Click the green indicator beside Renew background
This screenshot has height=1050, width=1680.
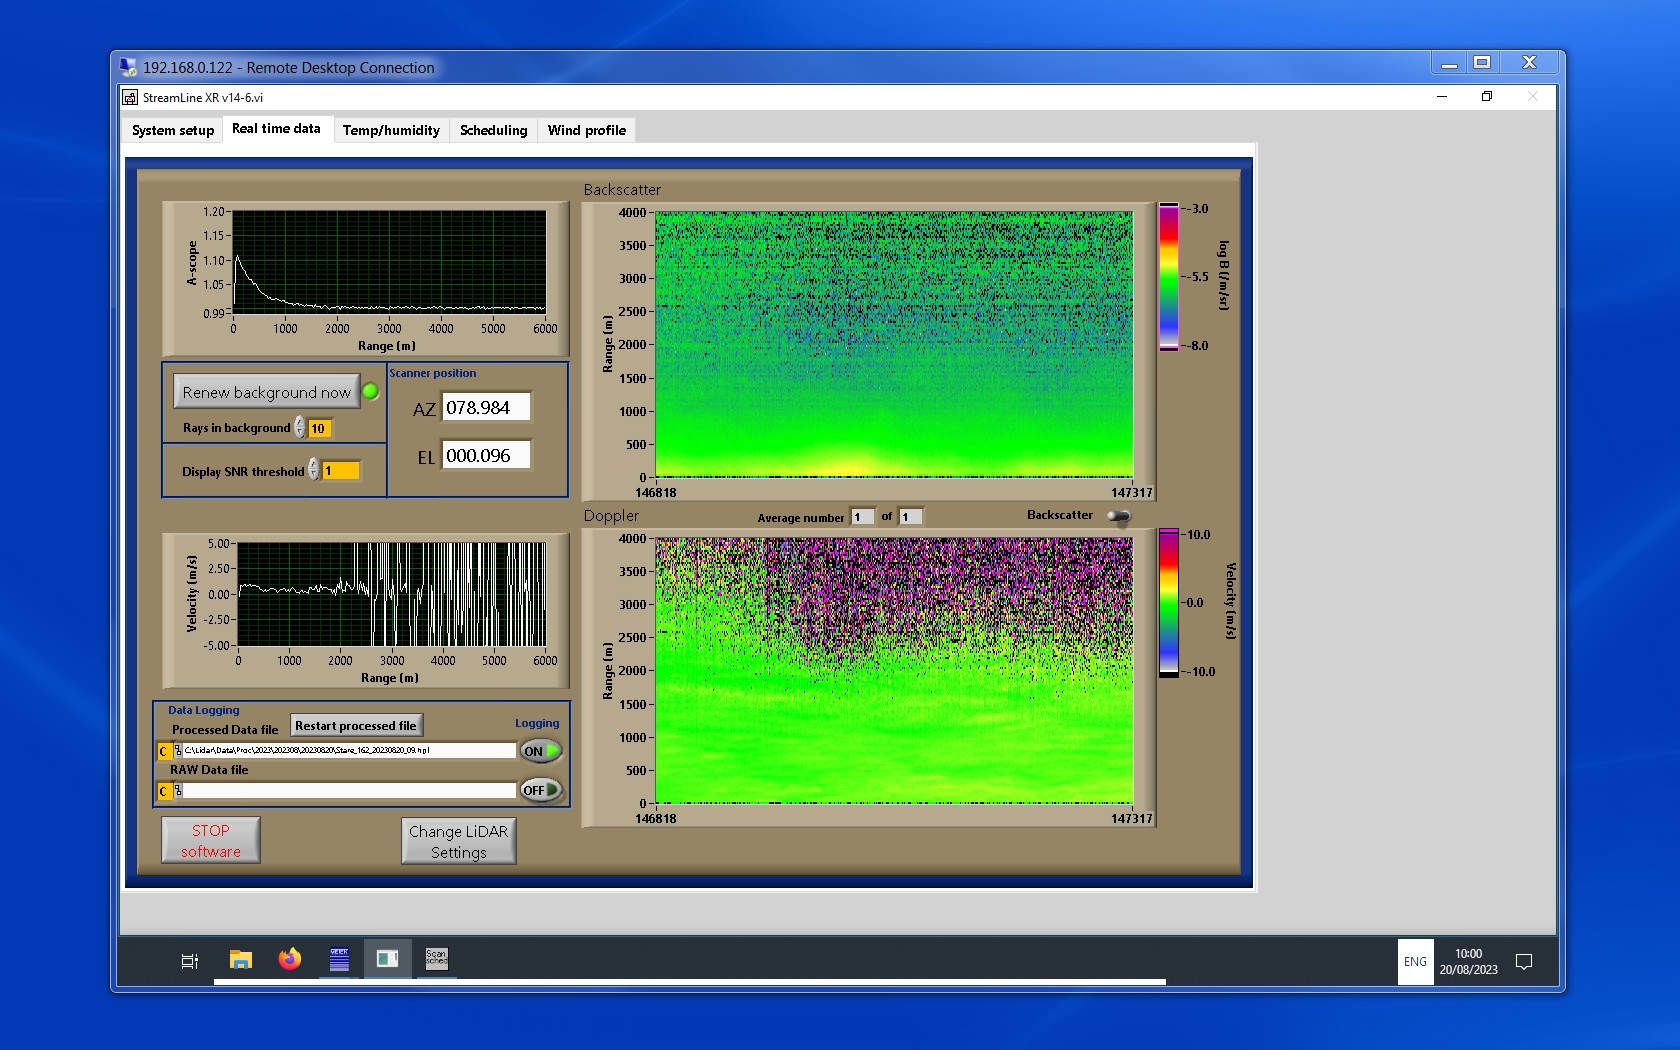coord(371,392)
